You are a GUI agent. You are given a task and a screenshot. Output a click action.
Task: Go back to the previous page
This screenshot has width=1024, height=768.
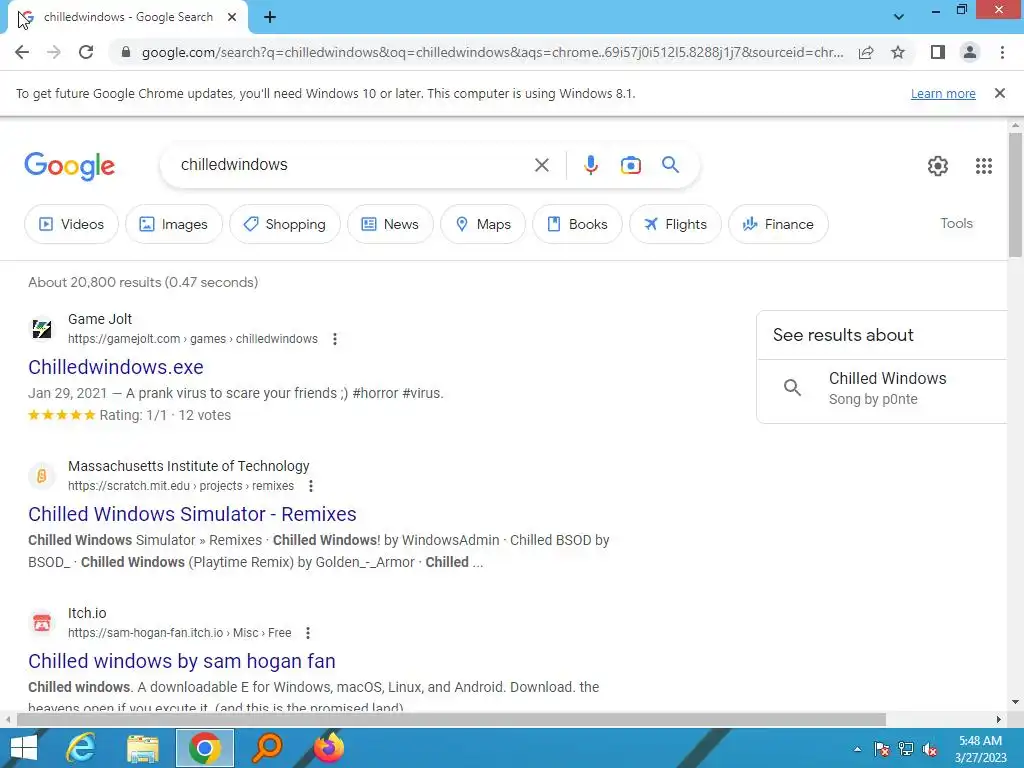[x=22, y=52]
